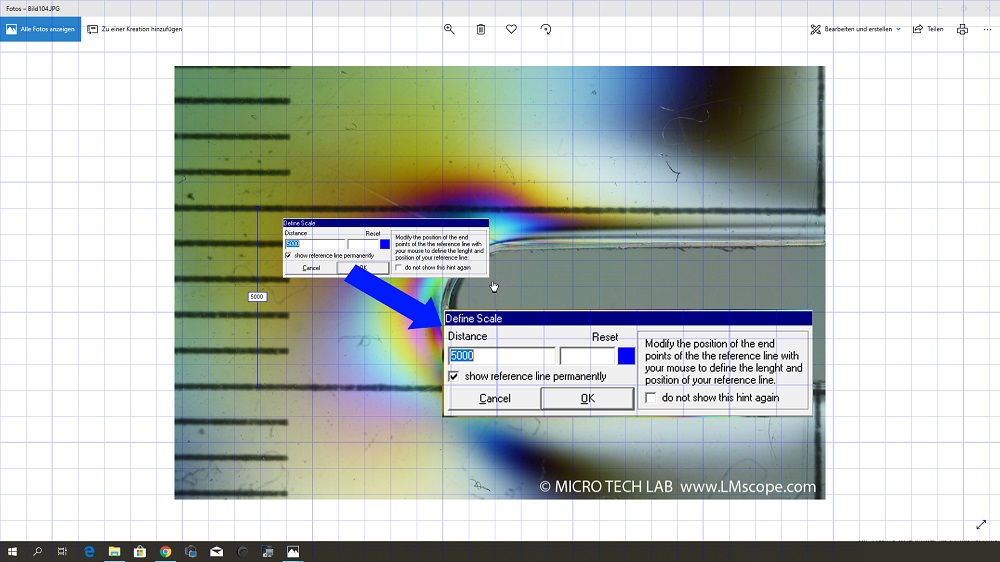The width and height of the screenshot is (1000, 562).
Task: Toggle 'show reference line permanently' in small dialog
Action: point(288,255)
